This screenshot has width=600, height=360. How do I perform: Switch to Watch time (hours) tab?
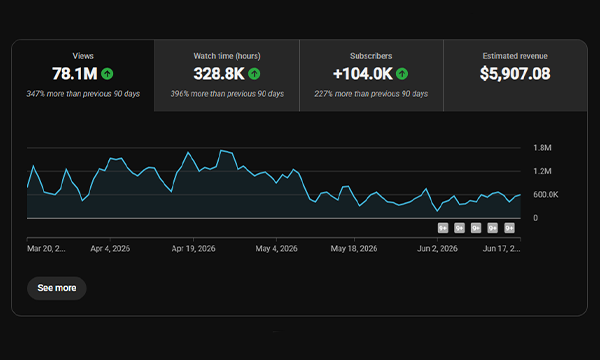[227, 75]
